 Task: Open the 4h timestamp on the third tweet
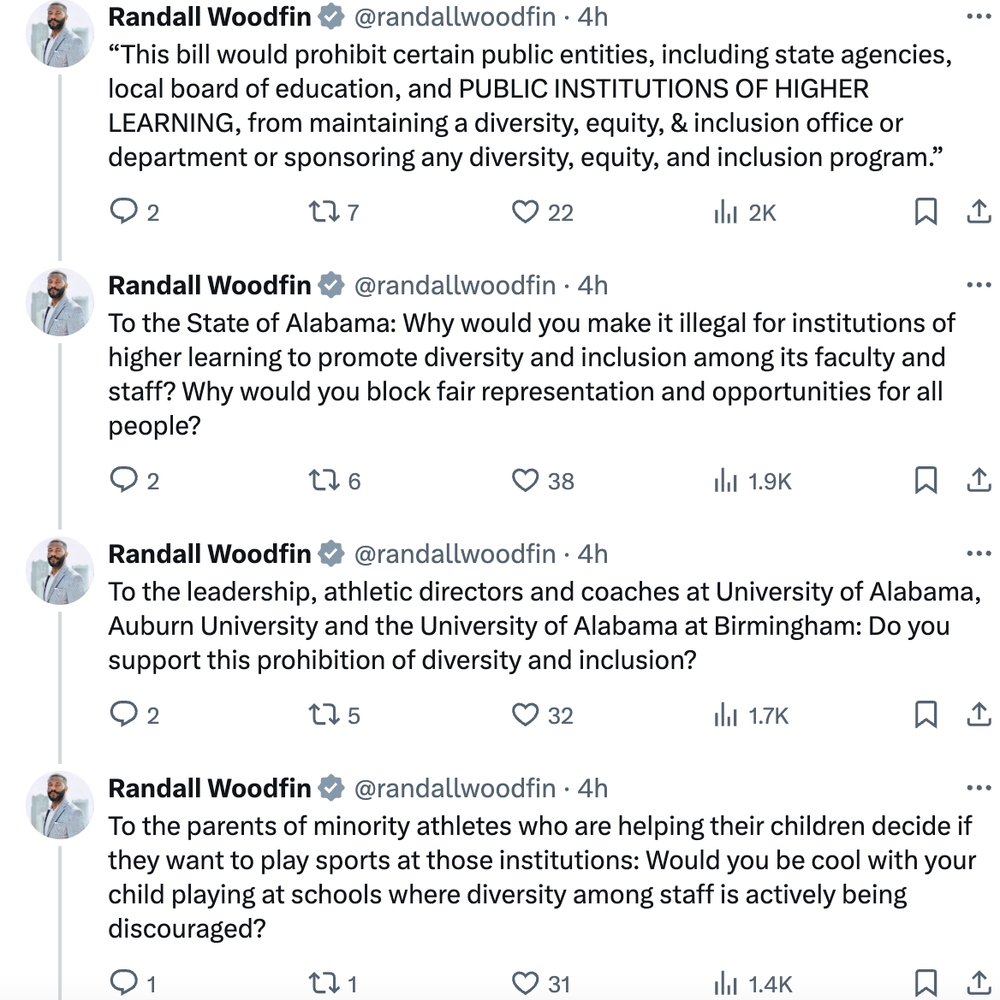[x=592, y=554]
